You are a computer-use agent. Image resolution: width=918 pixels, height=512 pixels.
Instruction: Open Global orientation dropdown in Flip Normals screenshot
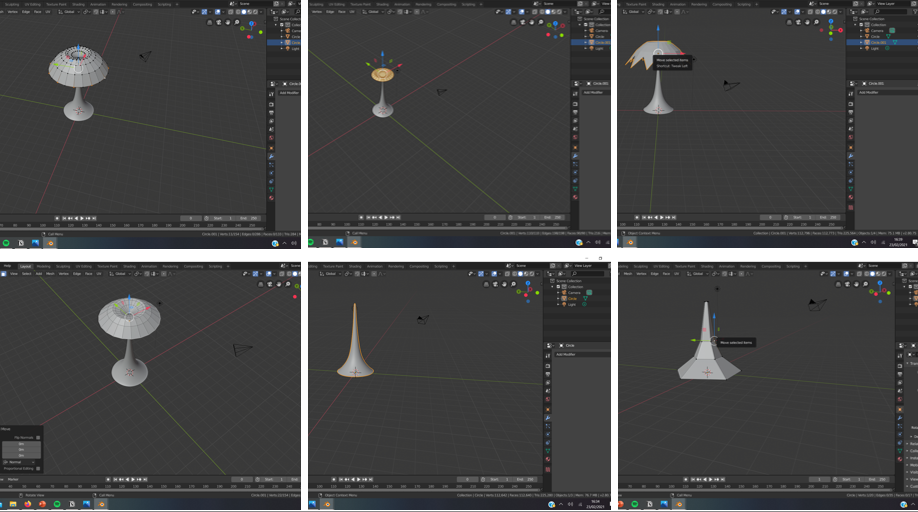click(x=121, y=274)
